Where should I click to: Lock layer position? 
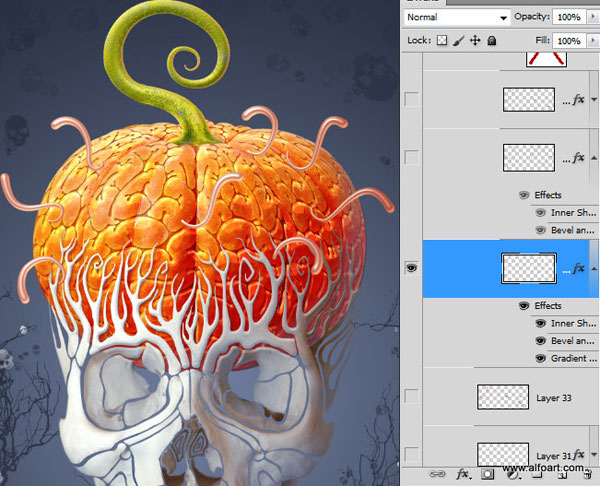475,40
